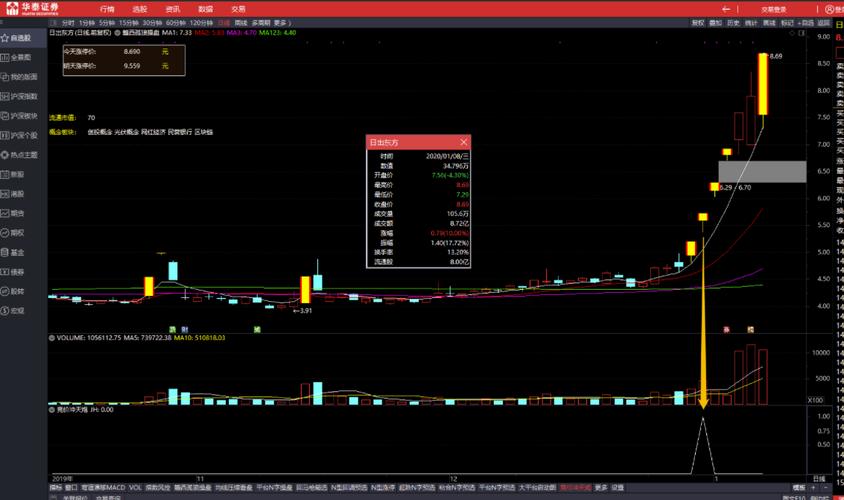Click the user login avatar icon
This screenshot has width=844, height=500.
829,9
